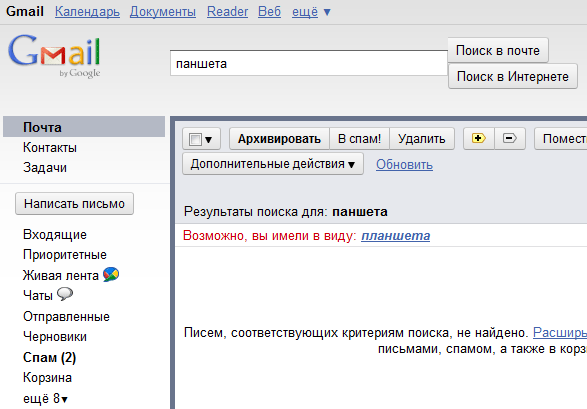Click the В спам! button
The image size is (587, 409).
point(359,138)
